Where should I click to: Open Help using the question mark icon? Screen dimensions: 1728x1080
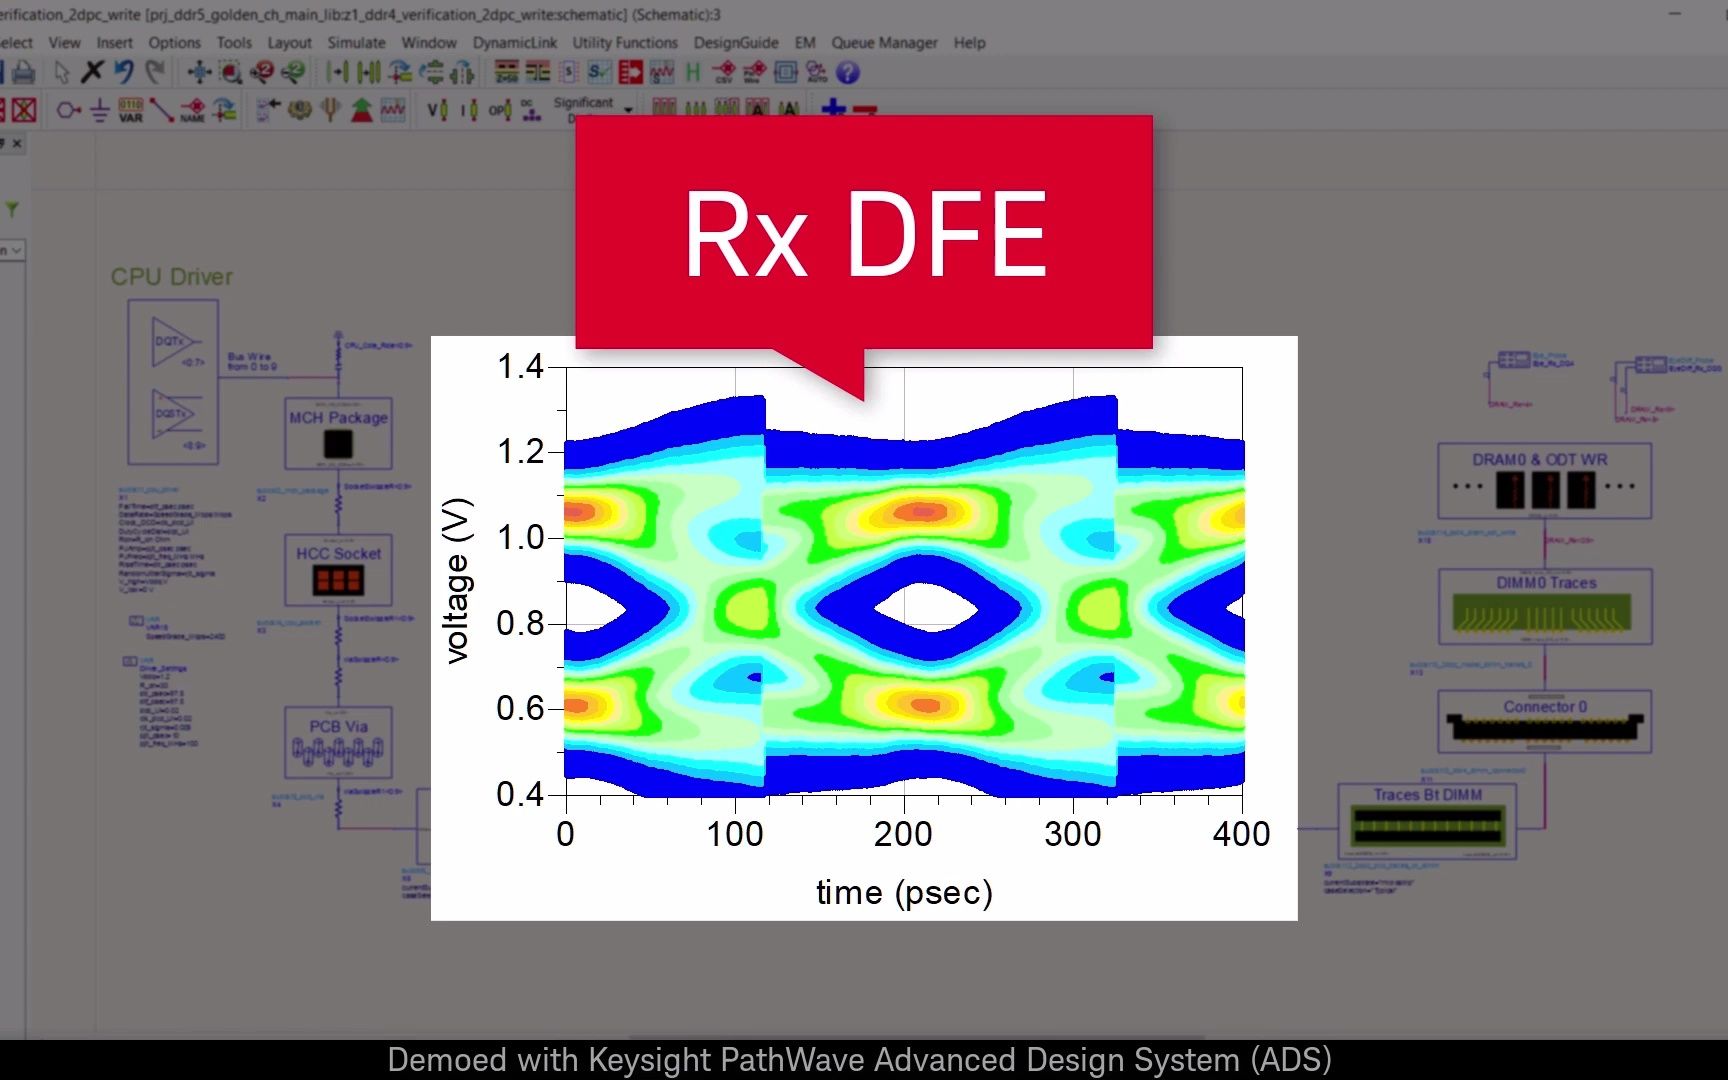coord(847,72)
